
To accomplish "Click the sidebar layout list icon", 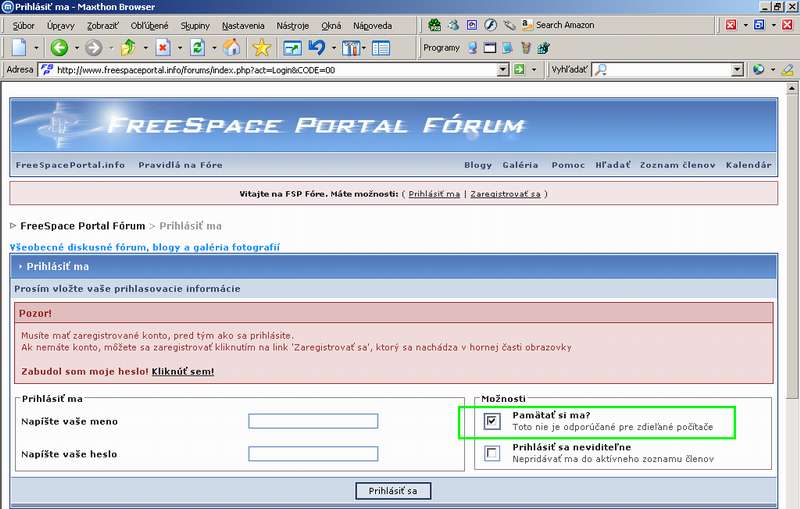I will point(381,48).
